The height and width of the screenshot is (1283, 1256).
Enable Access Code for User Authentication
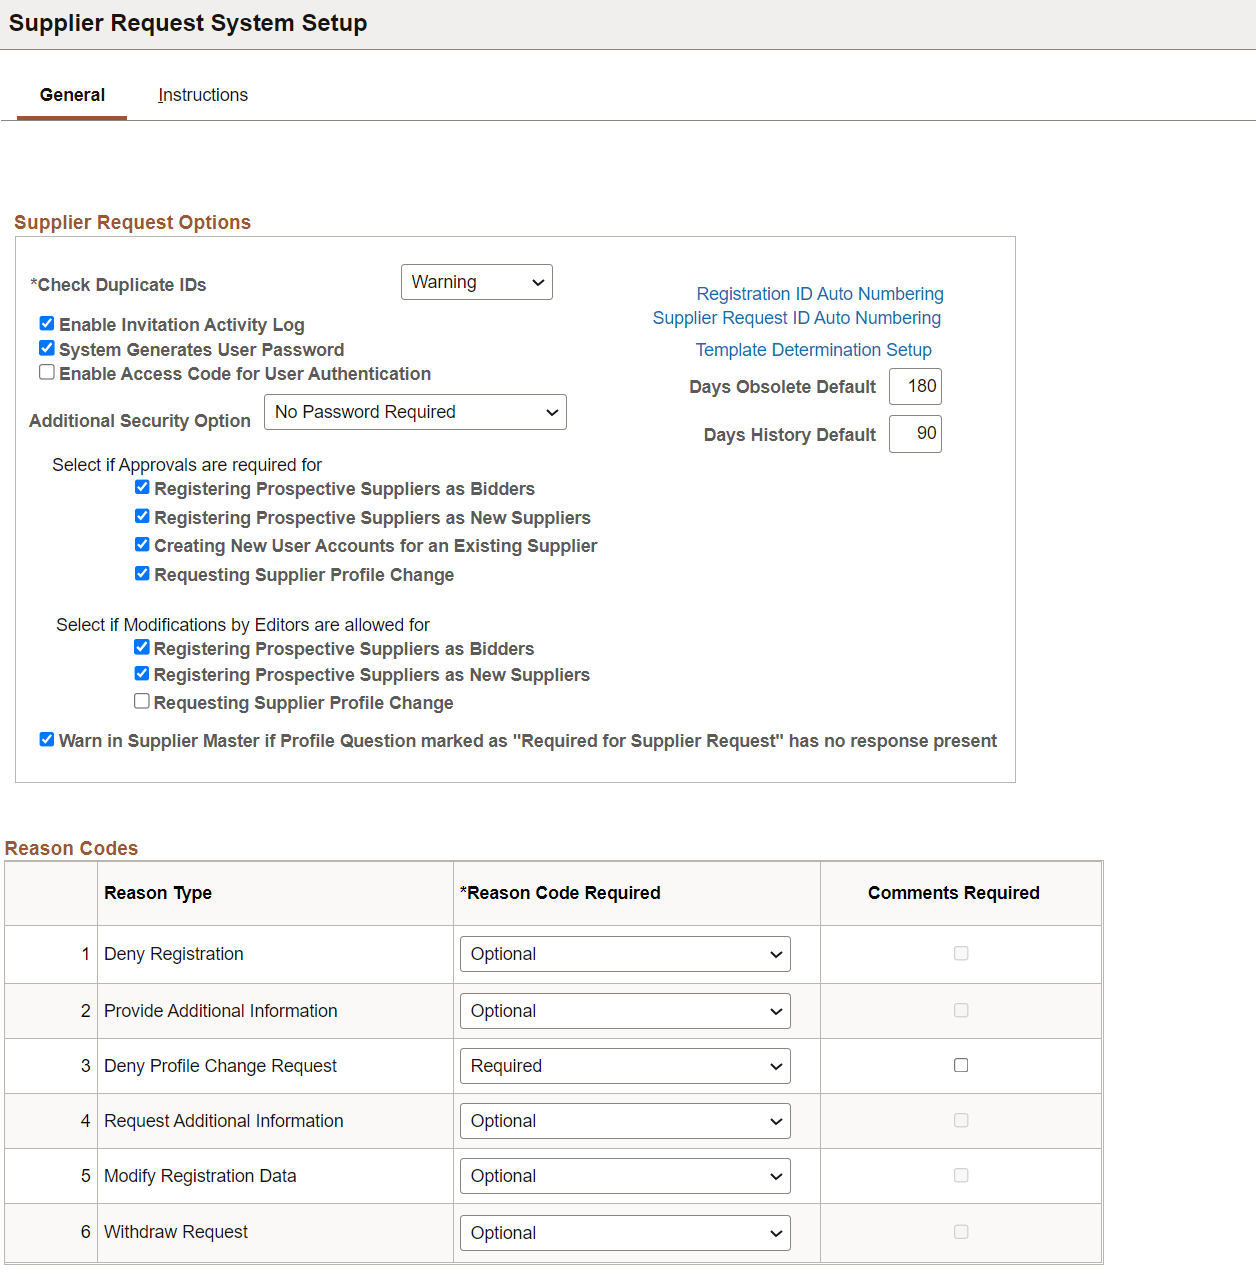[47, 372]
